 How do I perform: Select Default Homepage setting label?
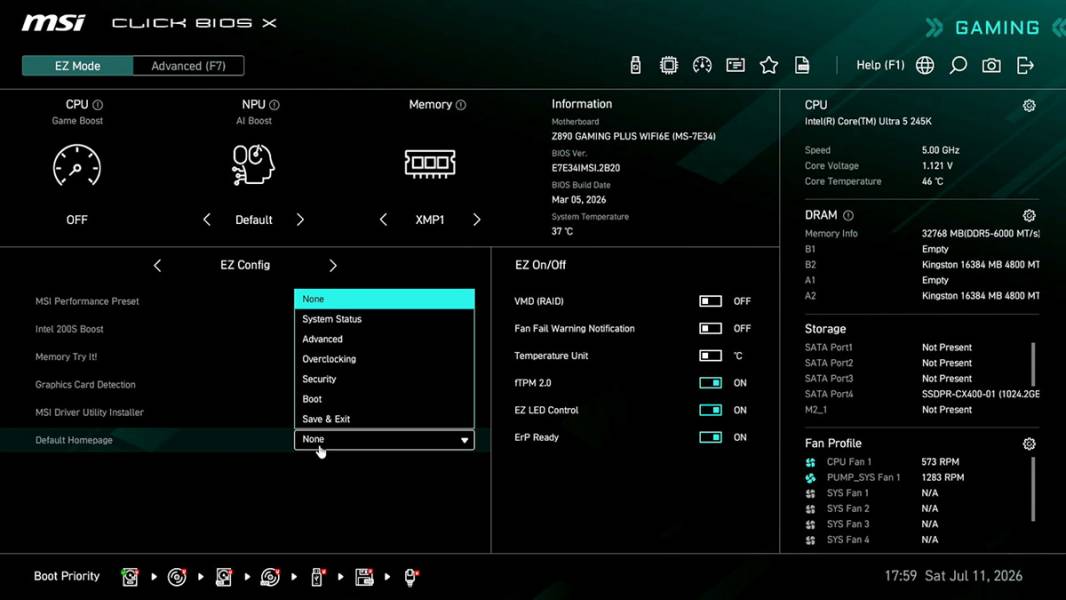click(73, 440)
